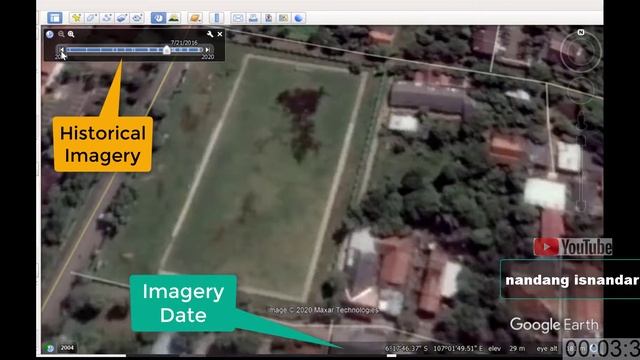Click the clock icon in time slider panel

[x=50, y=34]
